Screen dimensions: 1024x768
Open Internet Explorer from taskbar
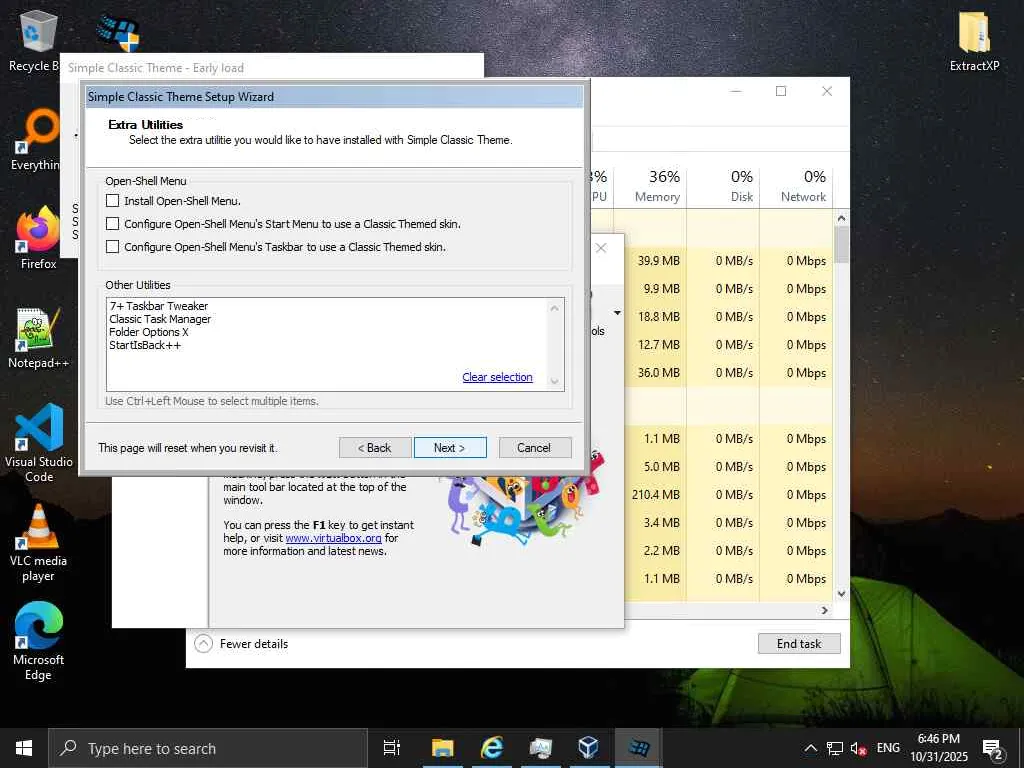pos(492,748)
